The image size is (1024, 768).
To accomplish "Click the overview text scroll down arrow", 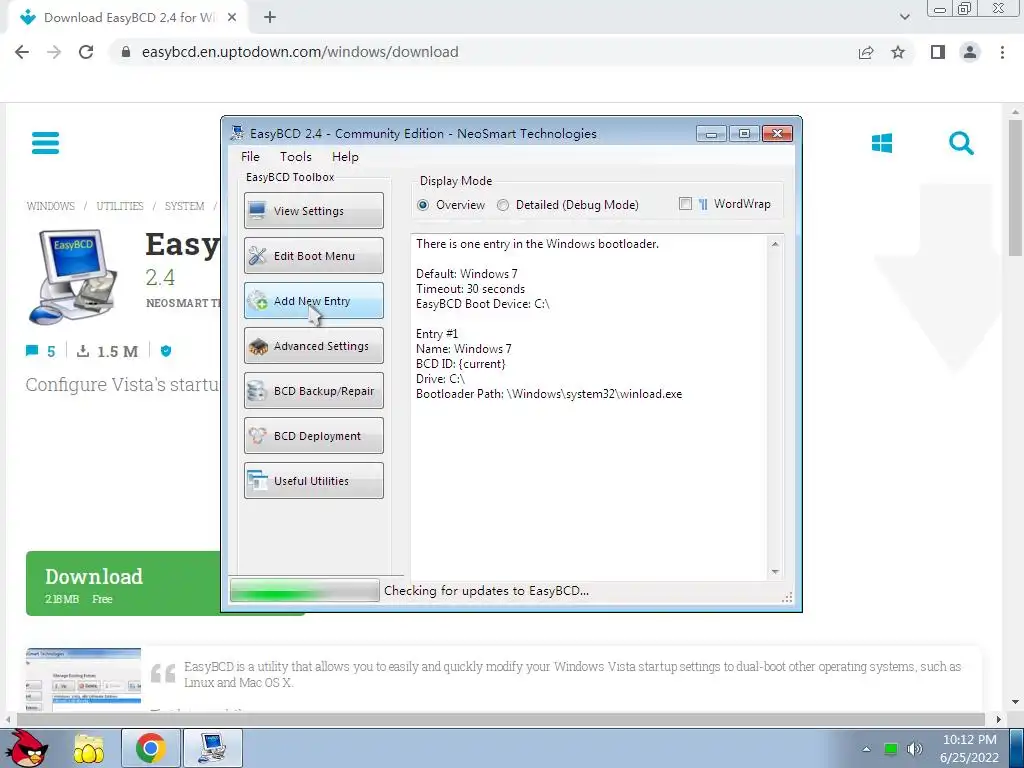I will pyautogui.click(x=775, y=572).
